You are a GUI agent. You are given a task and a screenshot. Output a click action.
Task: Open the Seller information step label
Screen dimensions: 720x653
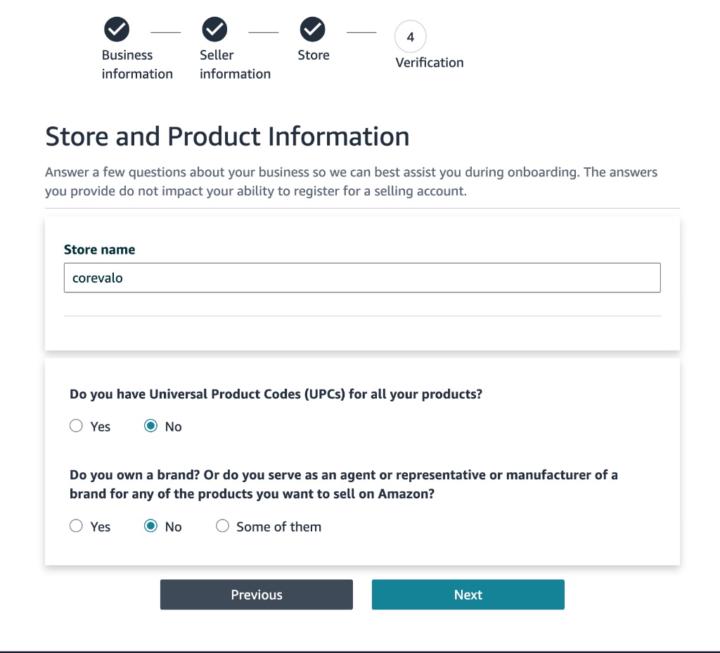pyautogui.click(x=235, y=64)
